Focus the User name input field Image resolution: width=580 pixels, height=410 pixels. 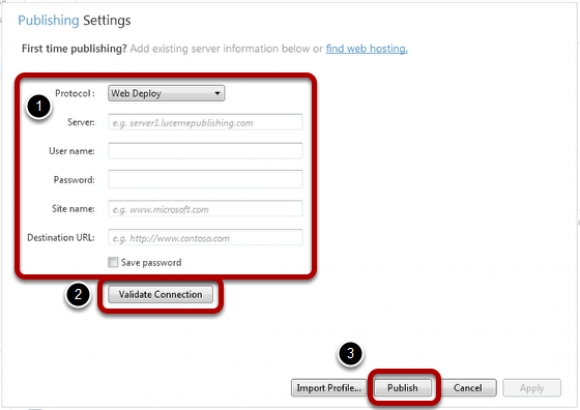(x=205, y=151)
